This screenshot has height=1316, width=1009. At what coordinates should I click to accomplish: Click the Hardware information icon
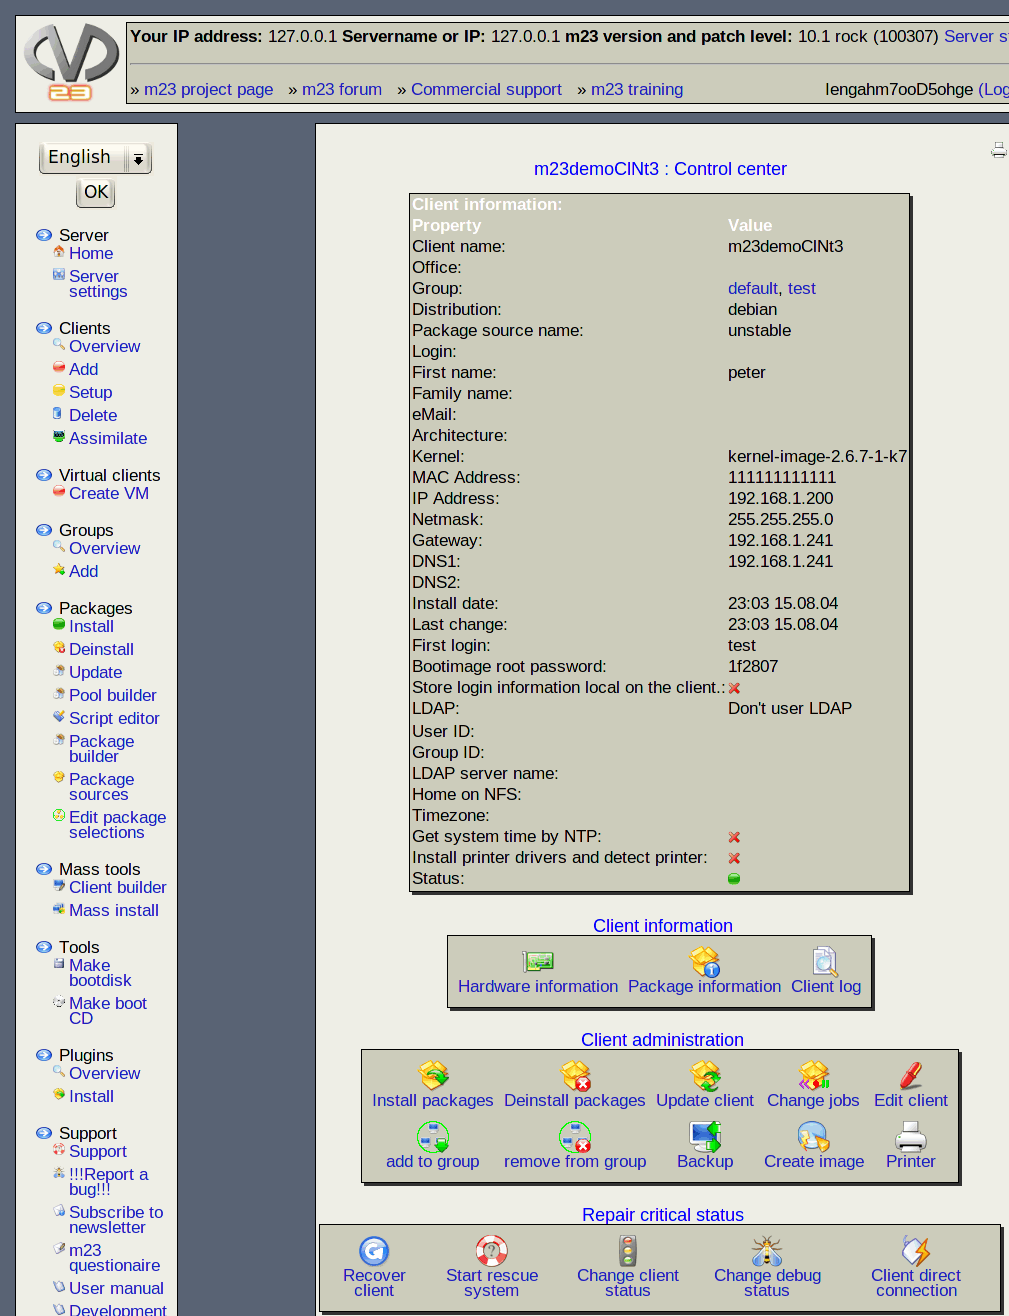[538, 962]
